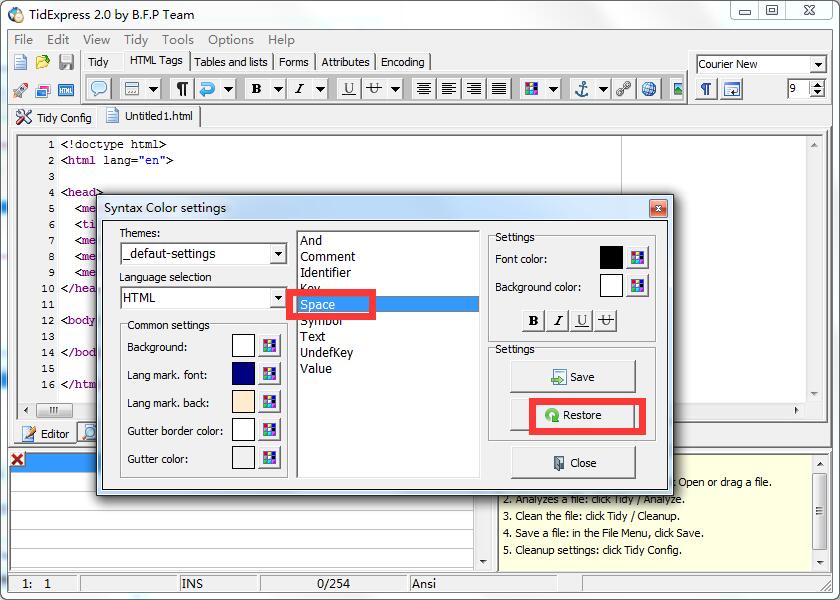Click the Restore button
The image size is (840, 600).
[573, 415]
